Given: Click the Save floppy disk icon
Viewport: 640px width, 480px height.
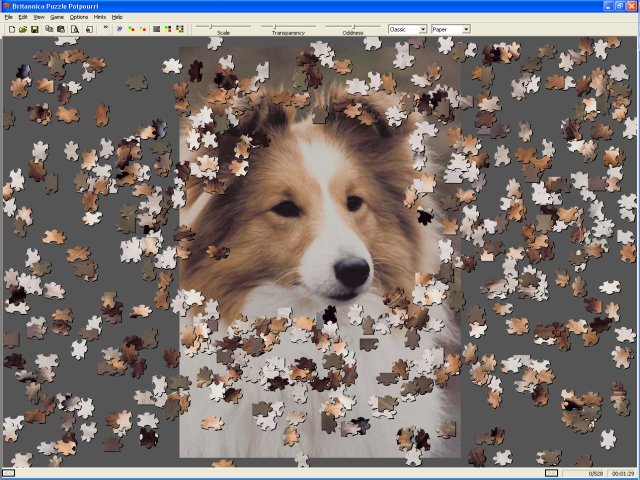Looking at the screenshot, I should click(34, 29).
